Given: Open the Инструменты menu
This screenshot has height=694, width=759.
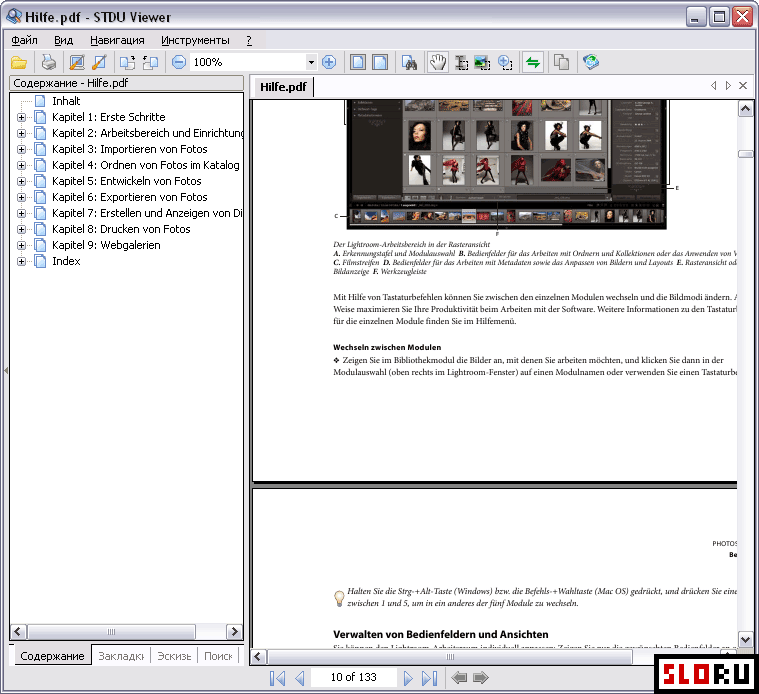Looking at the screenshot, I should (x=195, y=40).
